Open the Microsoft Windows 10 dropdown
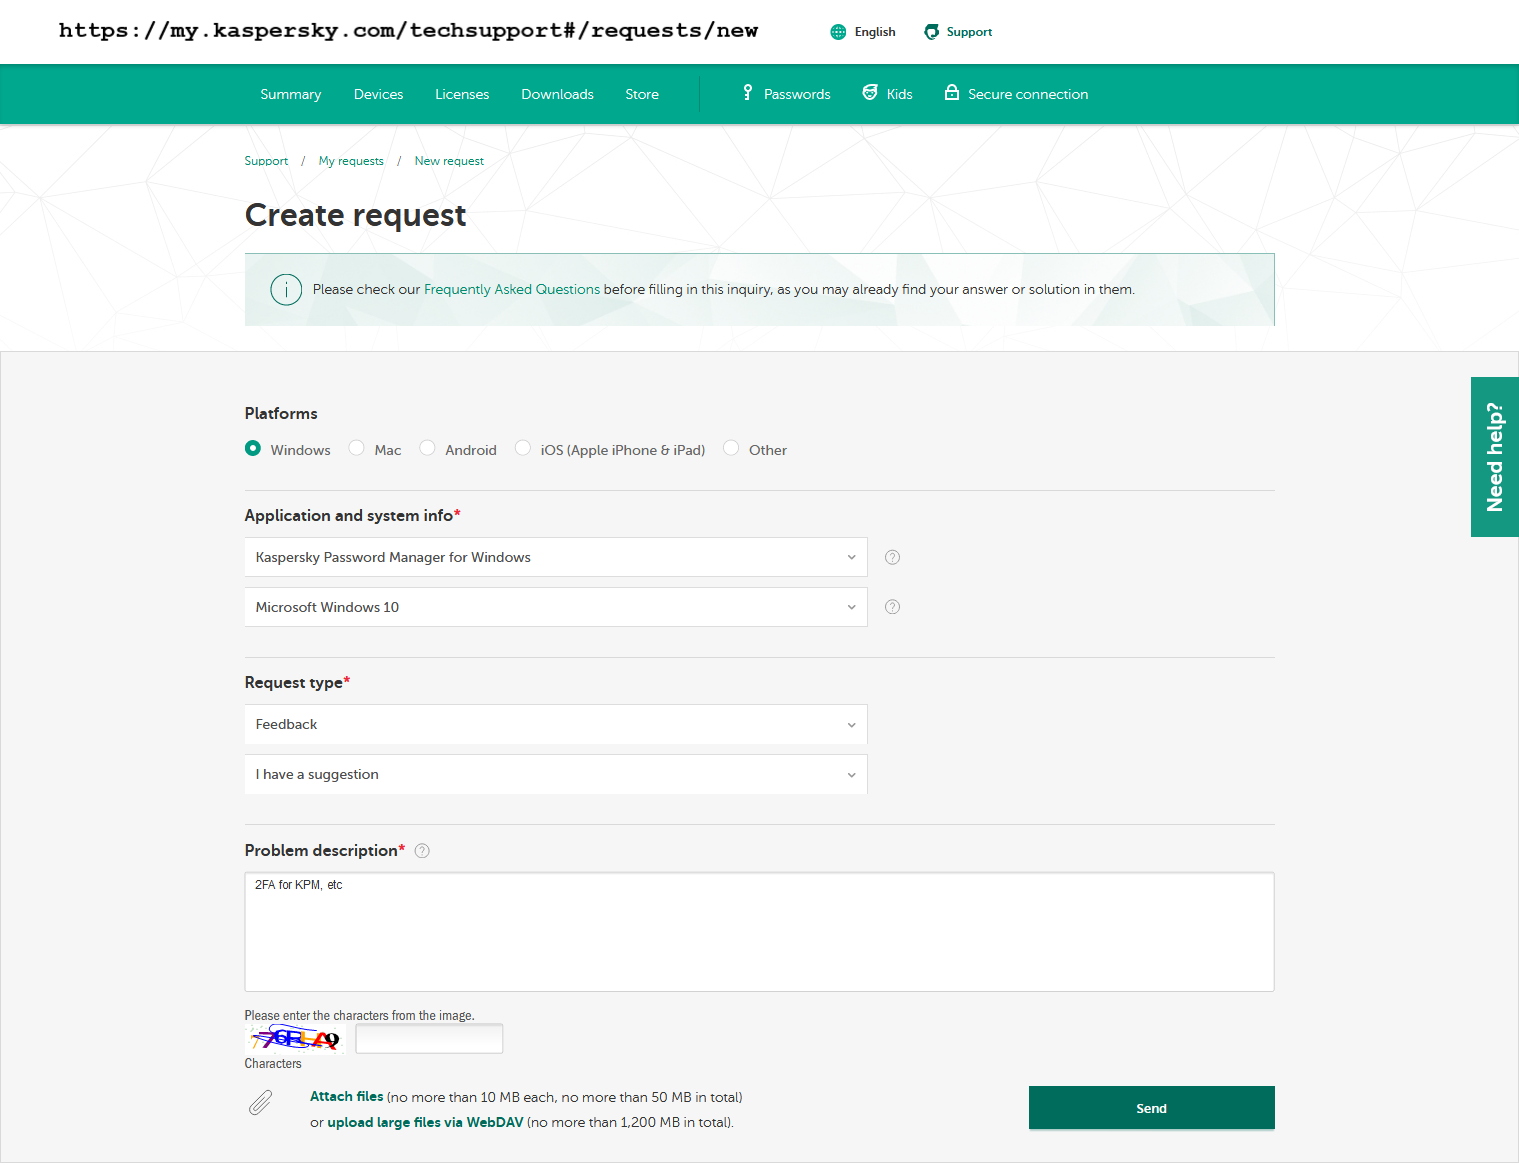Image resolution: width=1519 pixels, height=1165 pixels. [x=556, y=607]
